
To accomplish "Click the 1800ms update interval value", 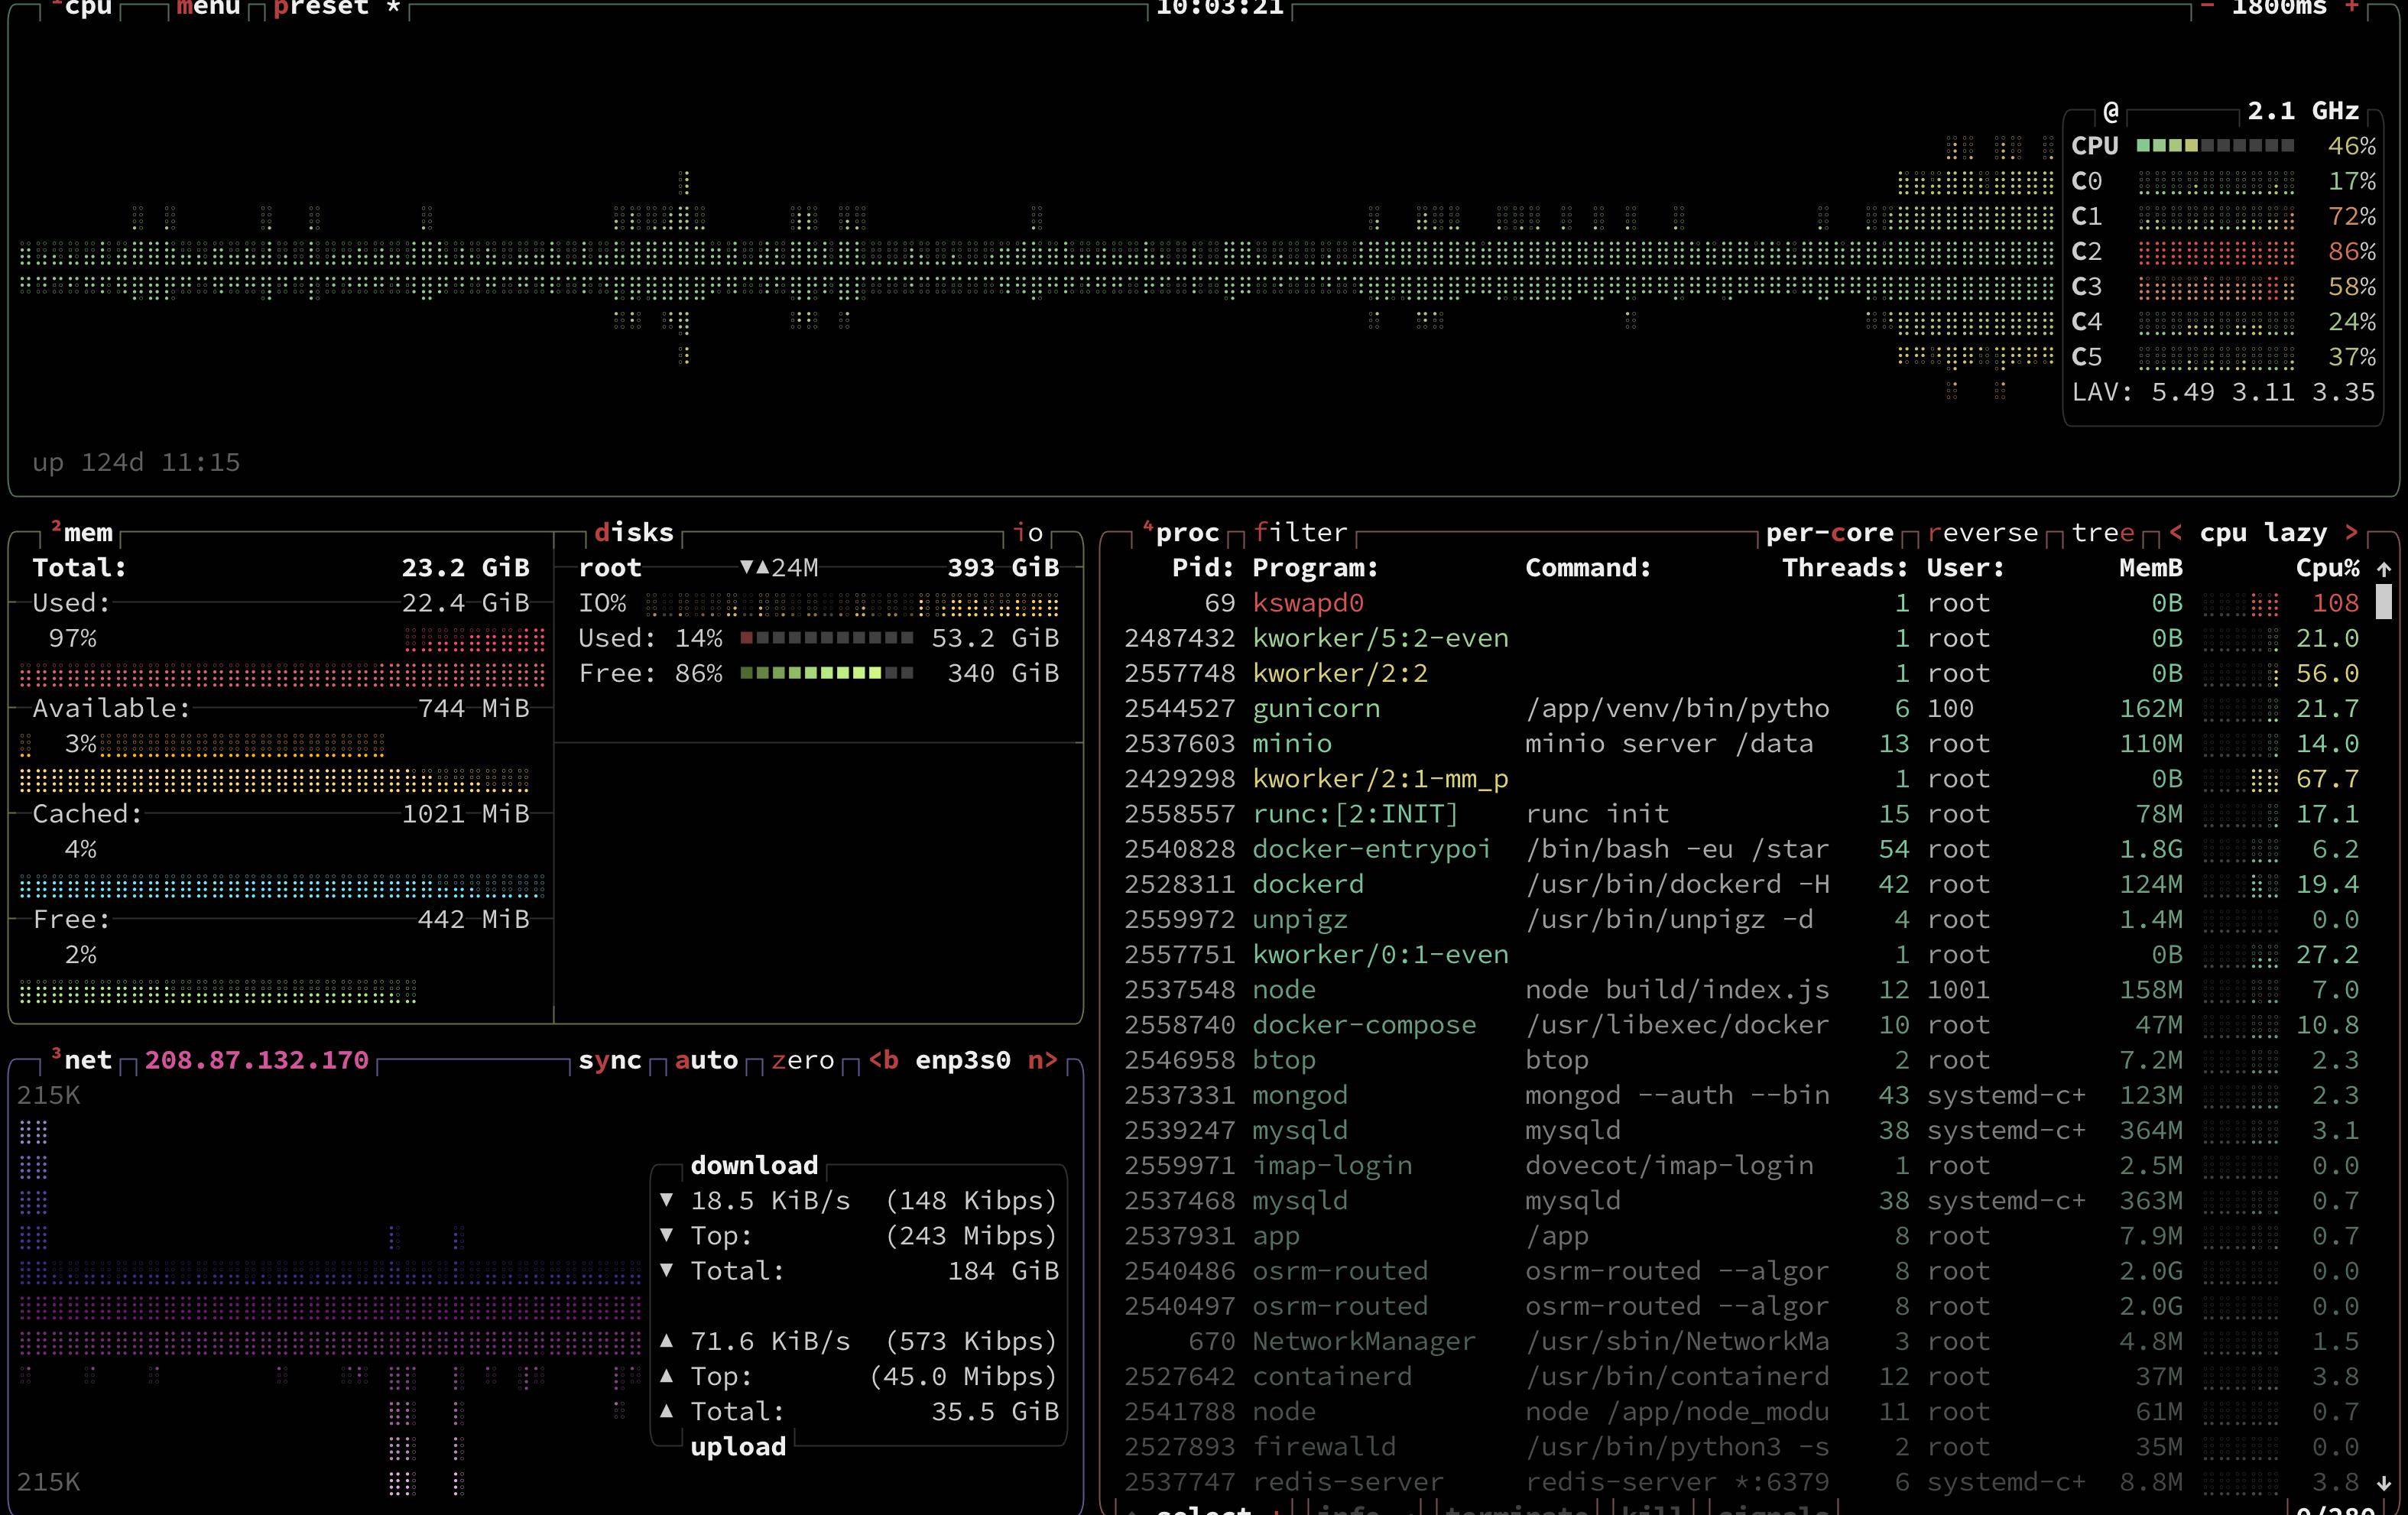I will (2280, 7).
